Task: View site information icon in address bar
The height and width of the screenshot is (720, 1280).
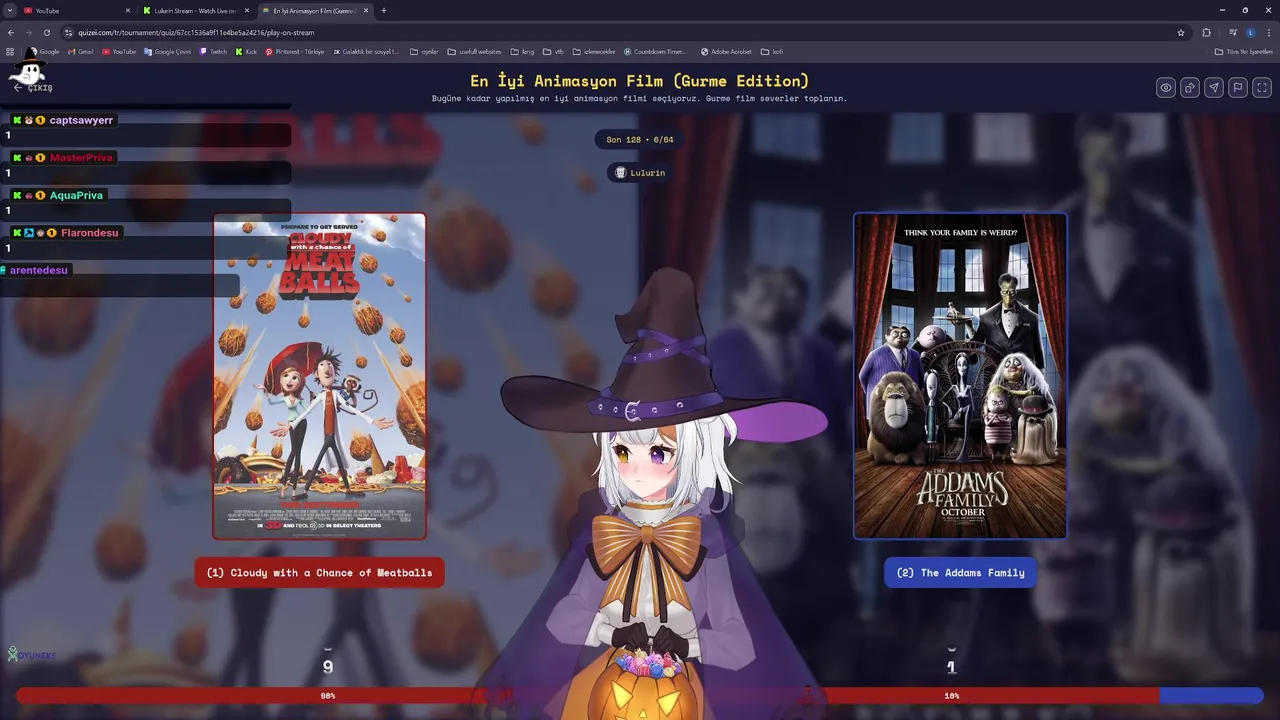Action: coord(70,32)
